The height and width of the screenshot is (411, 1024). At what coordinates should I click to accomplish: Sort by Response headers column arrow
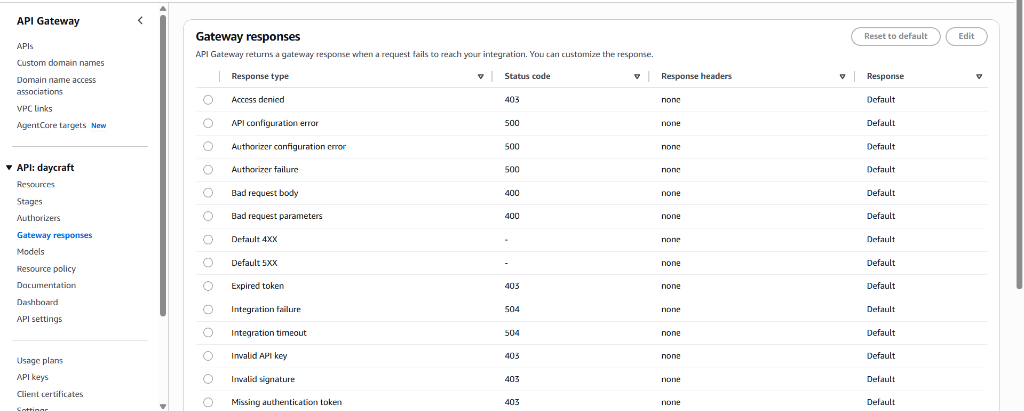point(842,76)
